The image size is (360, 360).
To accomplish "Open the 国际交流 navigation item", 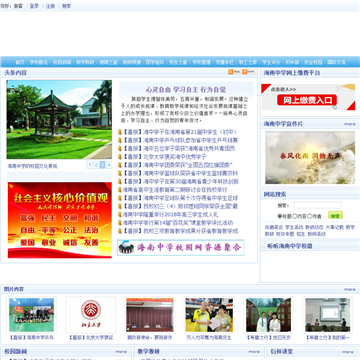I will click(336, 62).
